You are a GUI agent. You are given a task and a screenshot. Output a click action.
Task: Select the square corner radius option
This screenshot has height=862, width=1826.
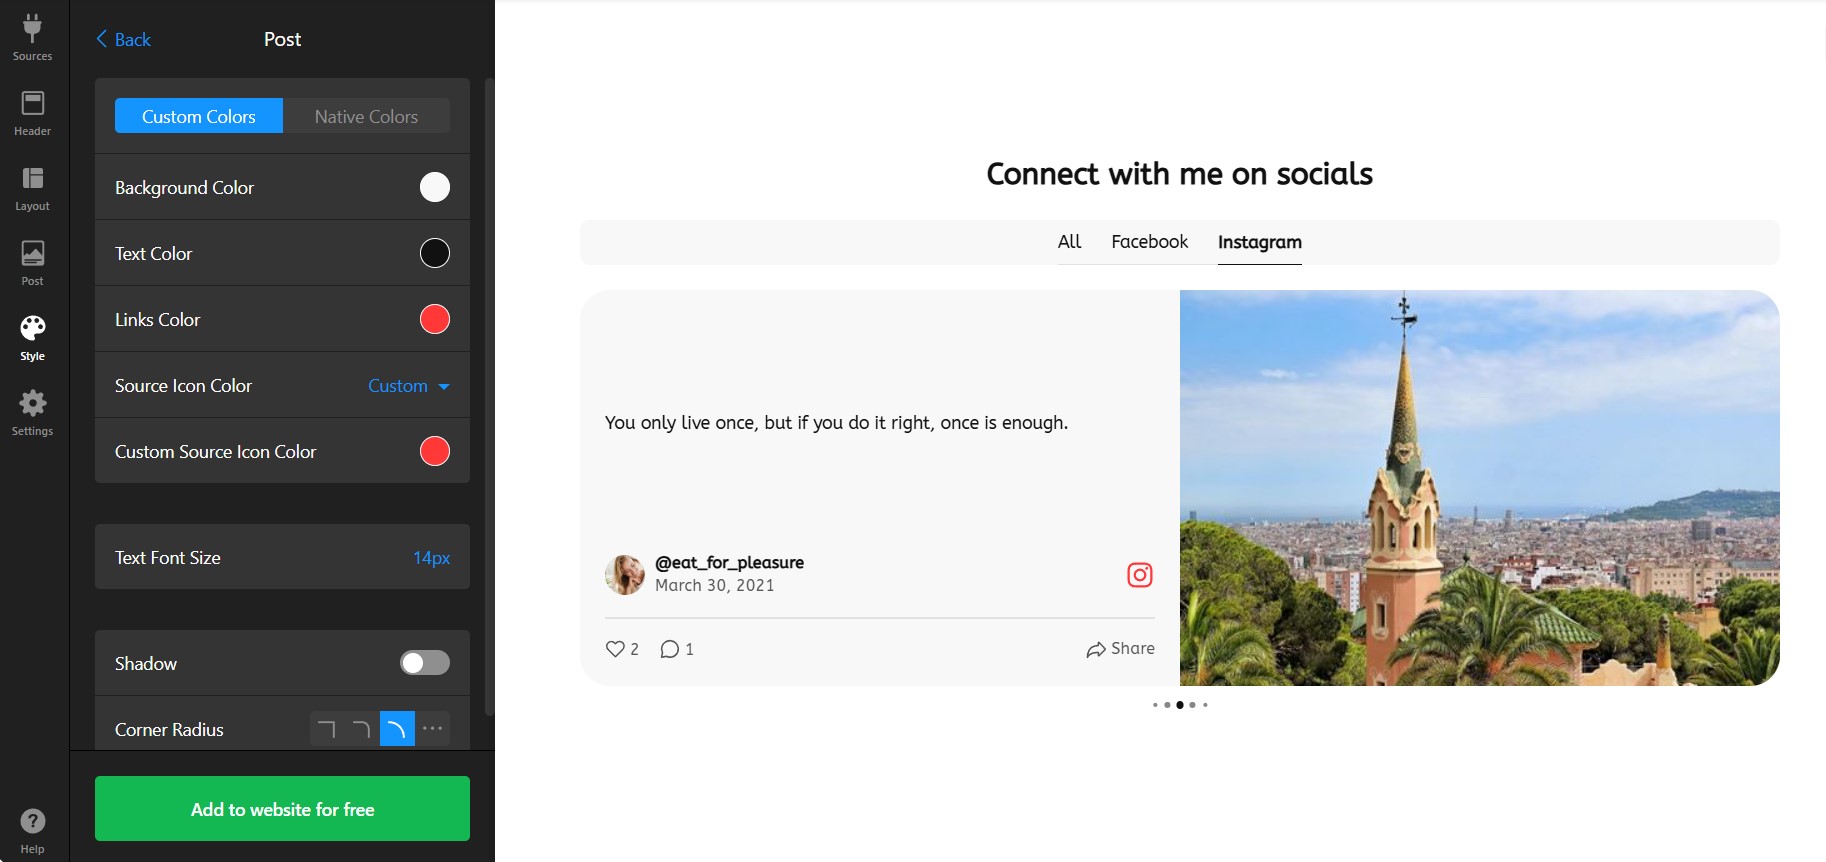click(327, 729)
